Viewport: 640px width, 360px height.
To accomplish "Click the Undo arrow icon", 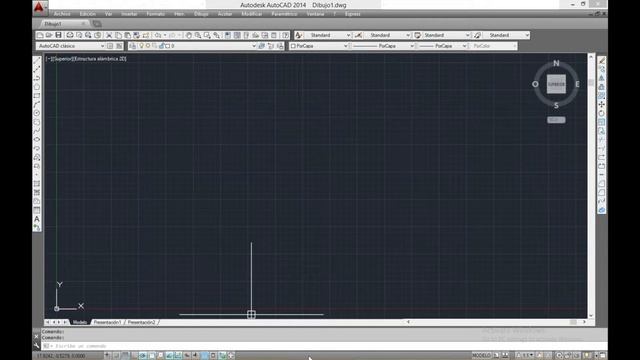I will tap(158, 36).
